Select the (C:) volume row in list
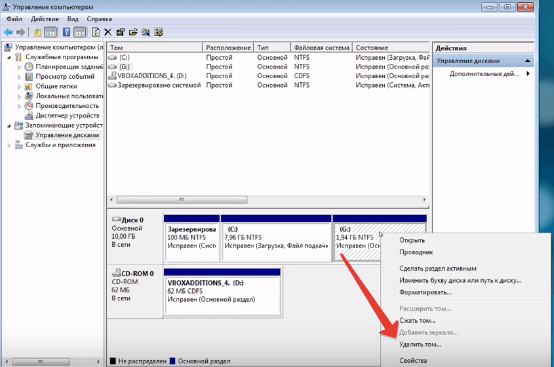Viewport: 554px width, 367px height. (x=269, y=57)
